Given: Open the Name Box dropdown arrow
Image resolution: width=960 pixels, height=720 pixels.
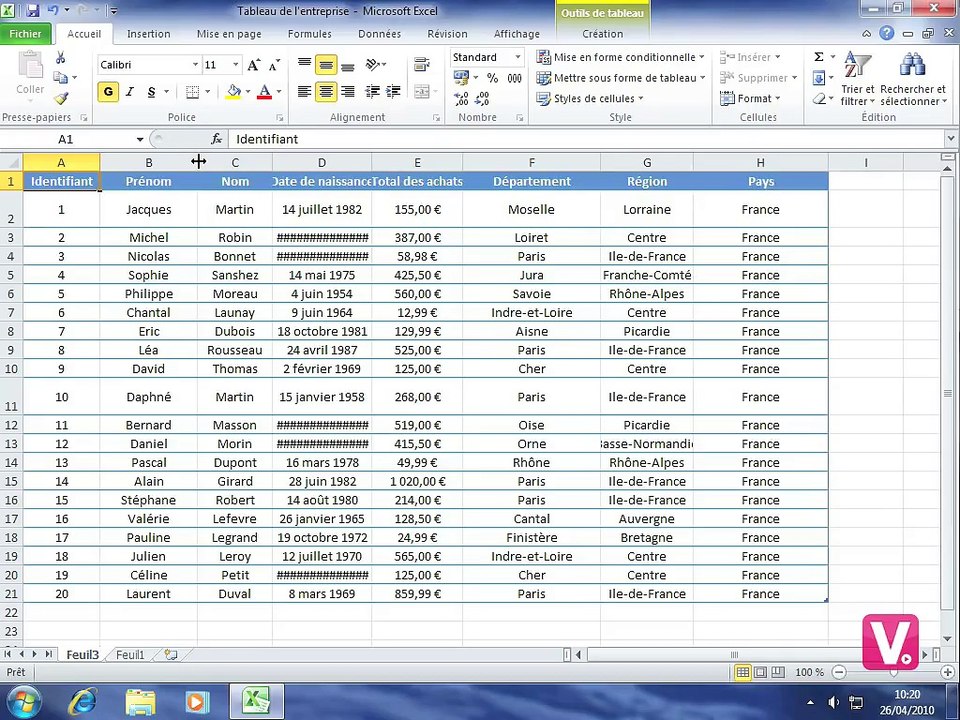Looking at the screenshot, I should coord(140,140).
